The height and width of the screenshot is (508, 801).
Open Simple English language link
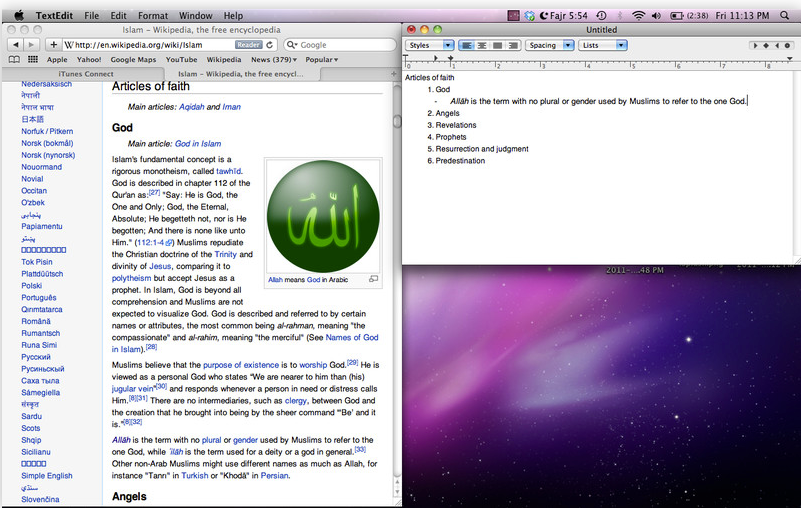point(47,475)
